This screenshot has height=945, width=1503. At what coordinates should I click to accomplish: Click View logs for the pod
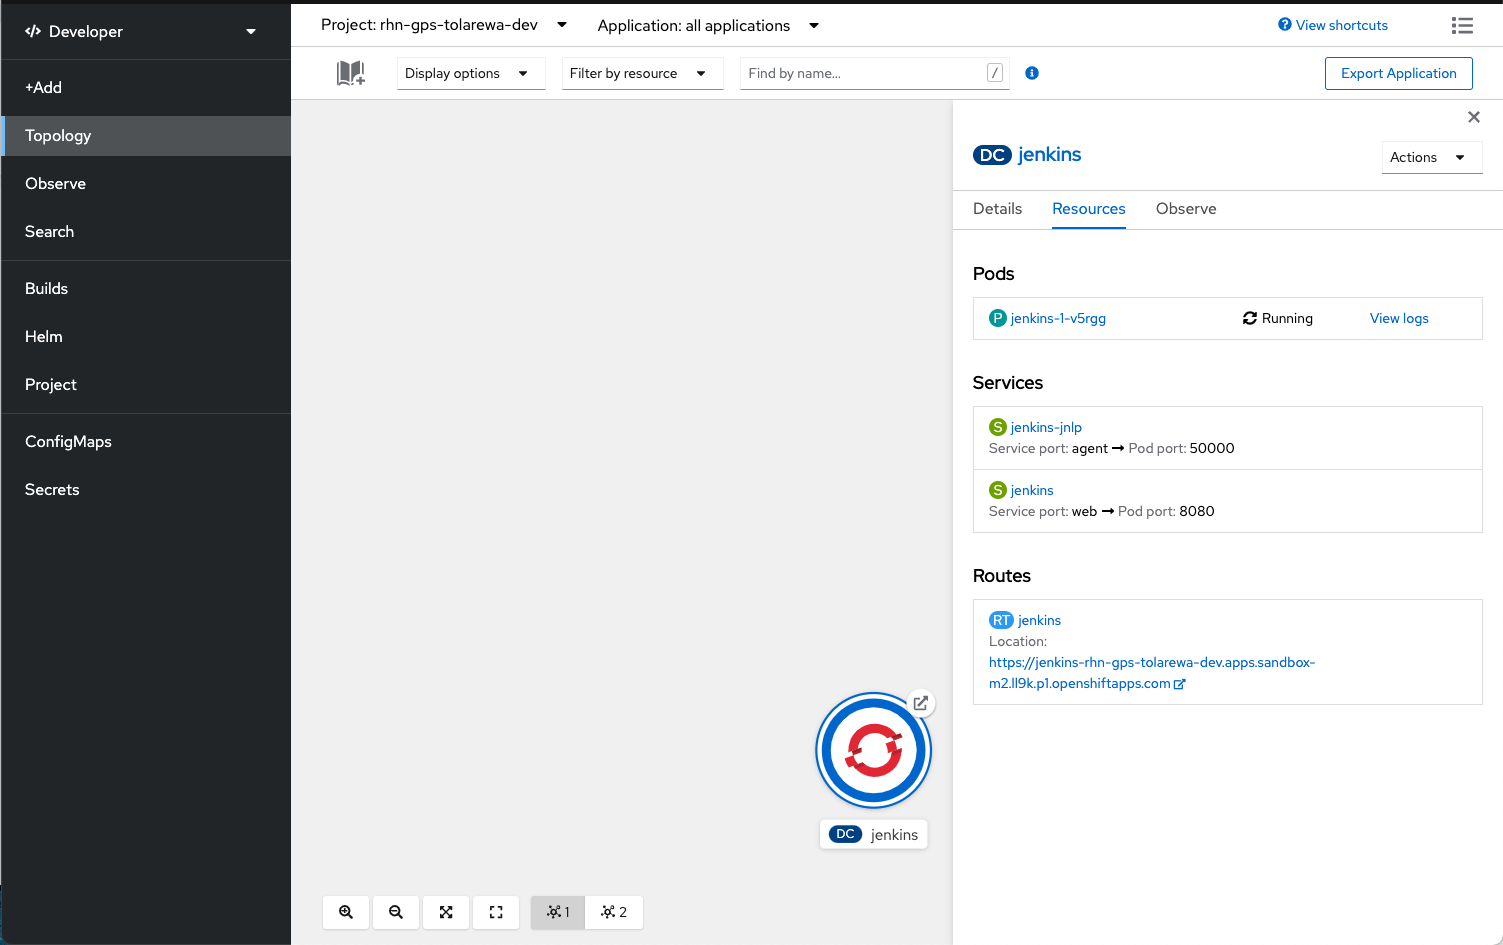[1399, 318]
